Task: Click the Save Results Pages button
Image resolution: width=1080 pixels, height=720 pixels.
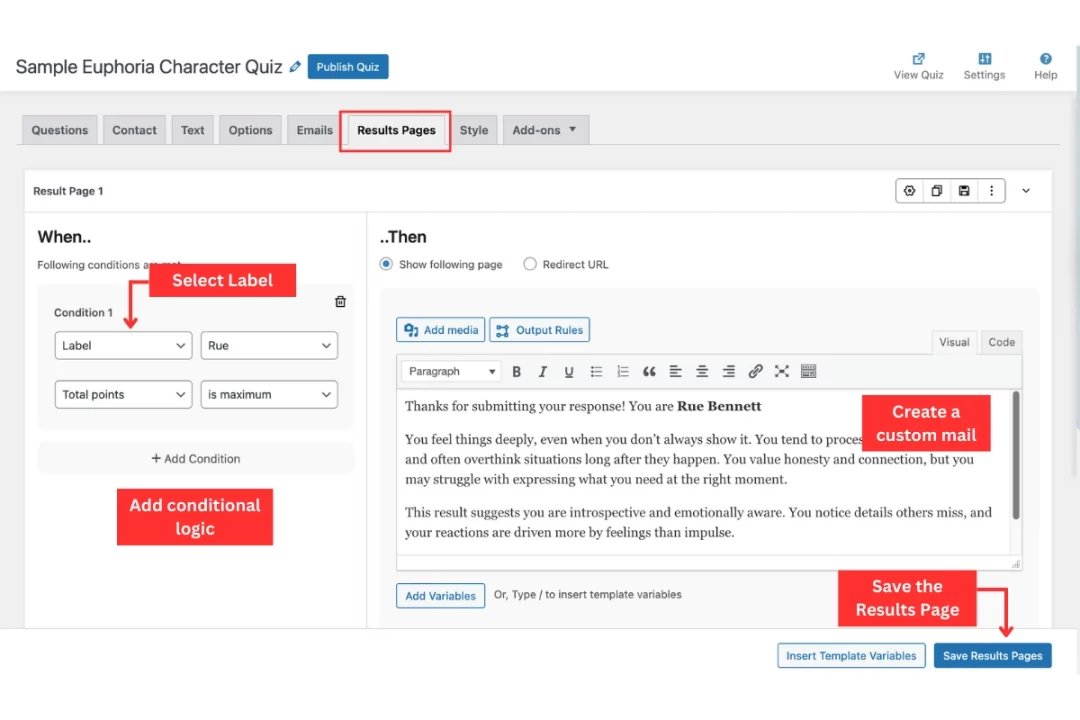Action: (992, 656)
